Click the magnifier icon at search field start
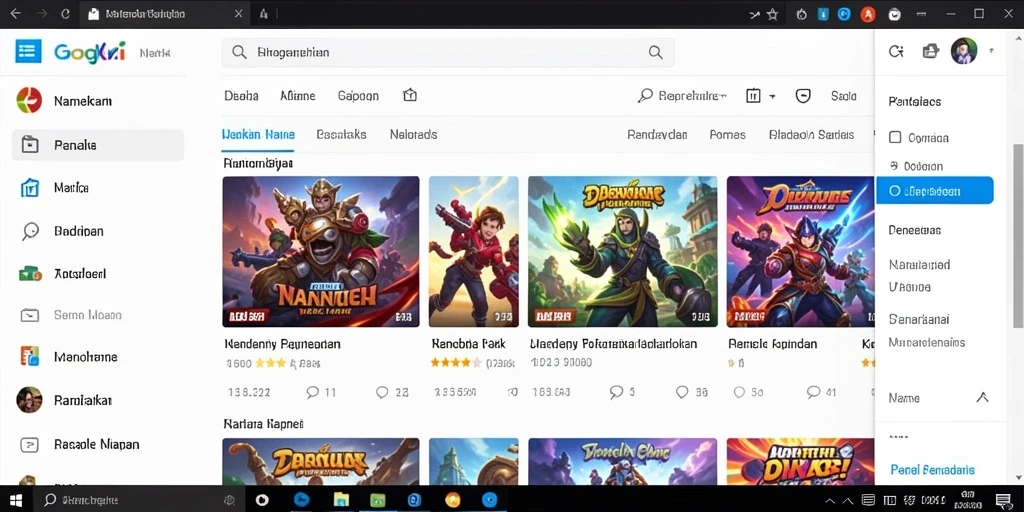This screenshot has width=1024, height=512. [x=240, y=52]
